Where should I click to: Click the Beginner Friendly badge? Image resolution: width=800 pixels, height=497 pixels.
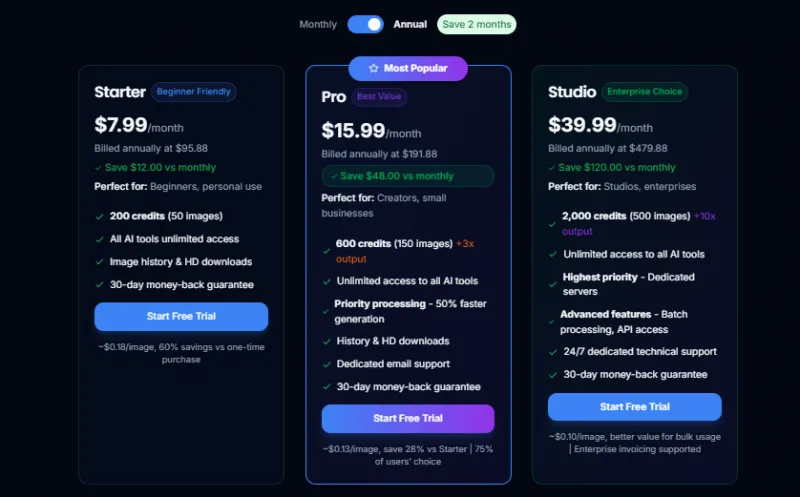pyautogui.click(x=193, y=91)
